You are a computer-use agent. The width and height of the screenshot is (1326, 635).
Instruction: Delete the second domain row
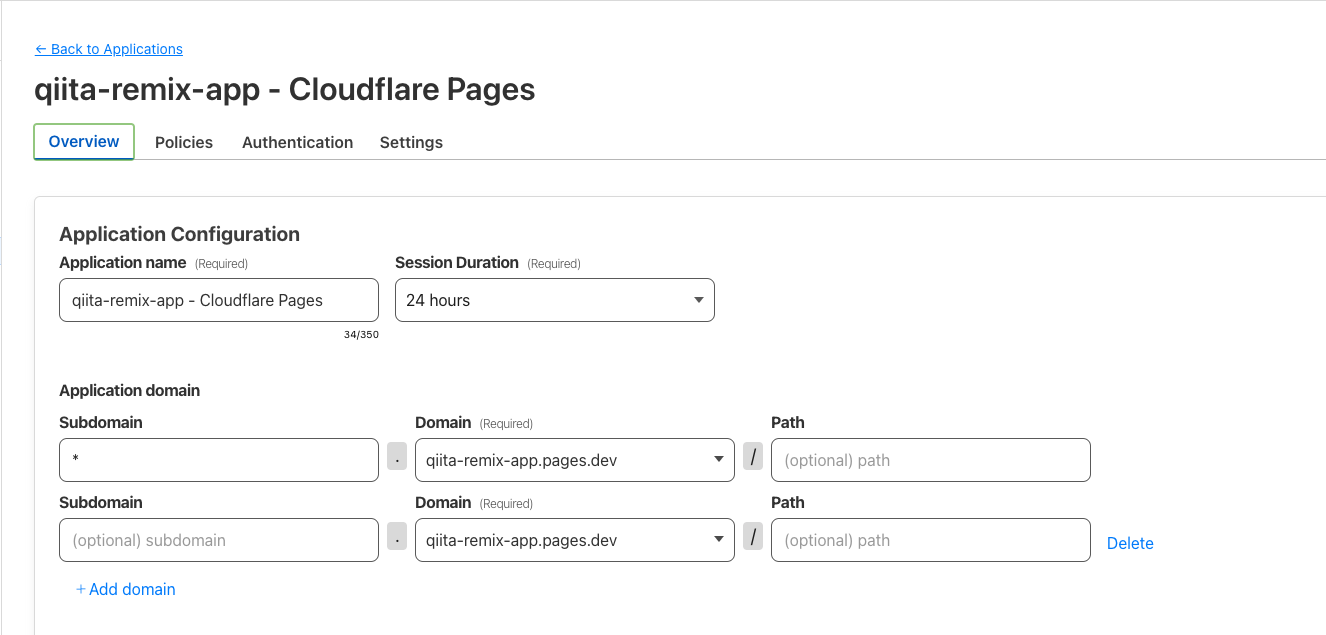[x=1130, y=543]
